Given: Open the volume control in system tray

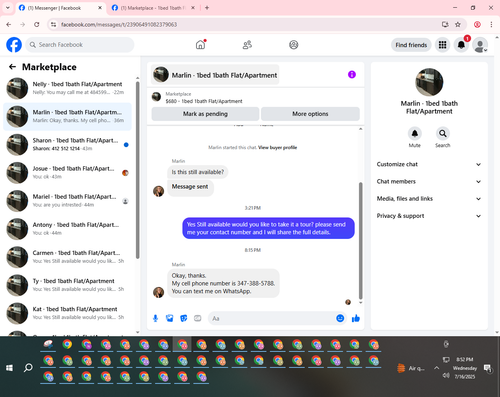Looking at the screenshot, I should coord(446,376).
